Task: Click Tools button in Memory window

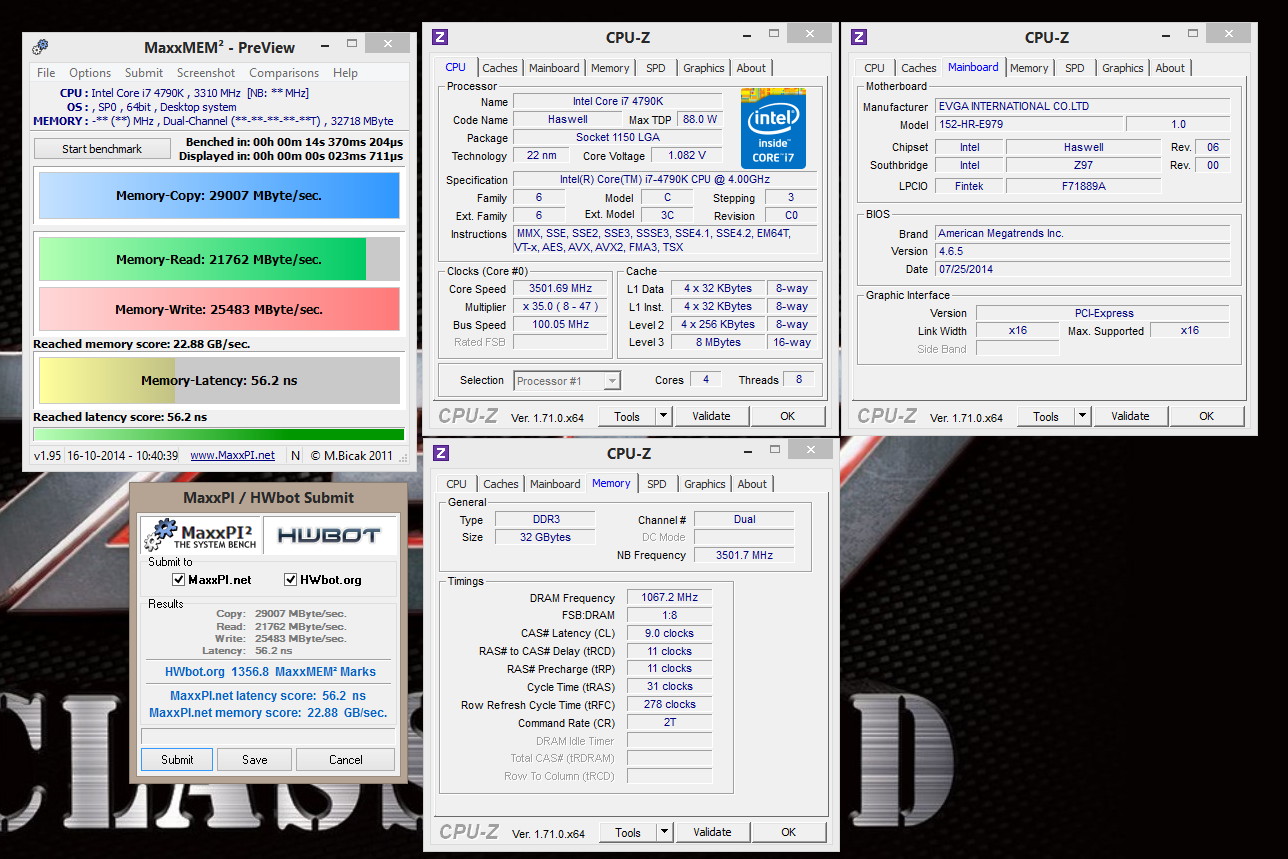Action: [x=628, y=832]
